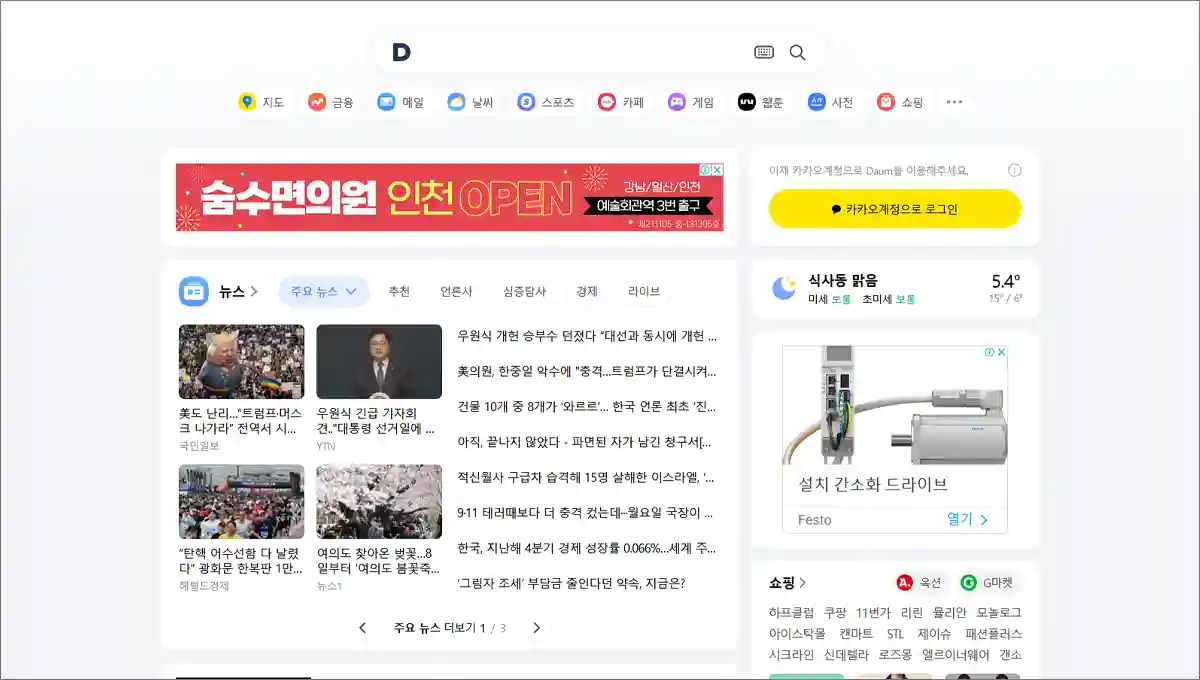The image size is (1200, 680).
Task: Open the 주요 뉴스 dropdown
Action: pos(323,291)
